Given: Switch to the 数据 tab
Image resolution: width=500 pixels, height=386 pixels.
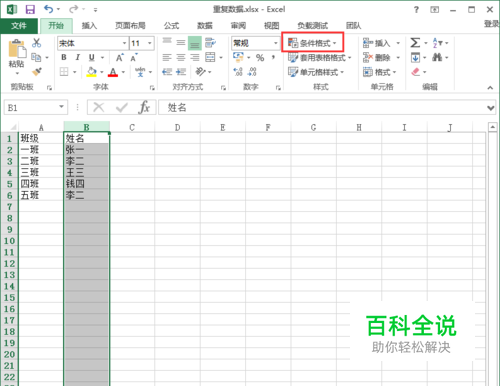Looking at the screenshot, I should tap(204, 25).
